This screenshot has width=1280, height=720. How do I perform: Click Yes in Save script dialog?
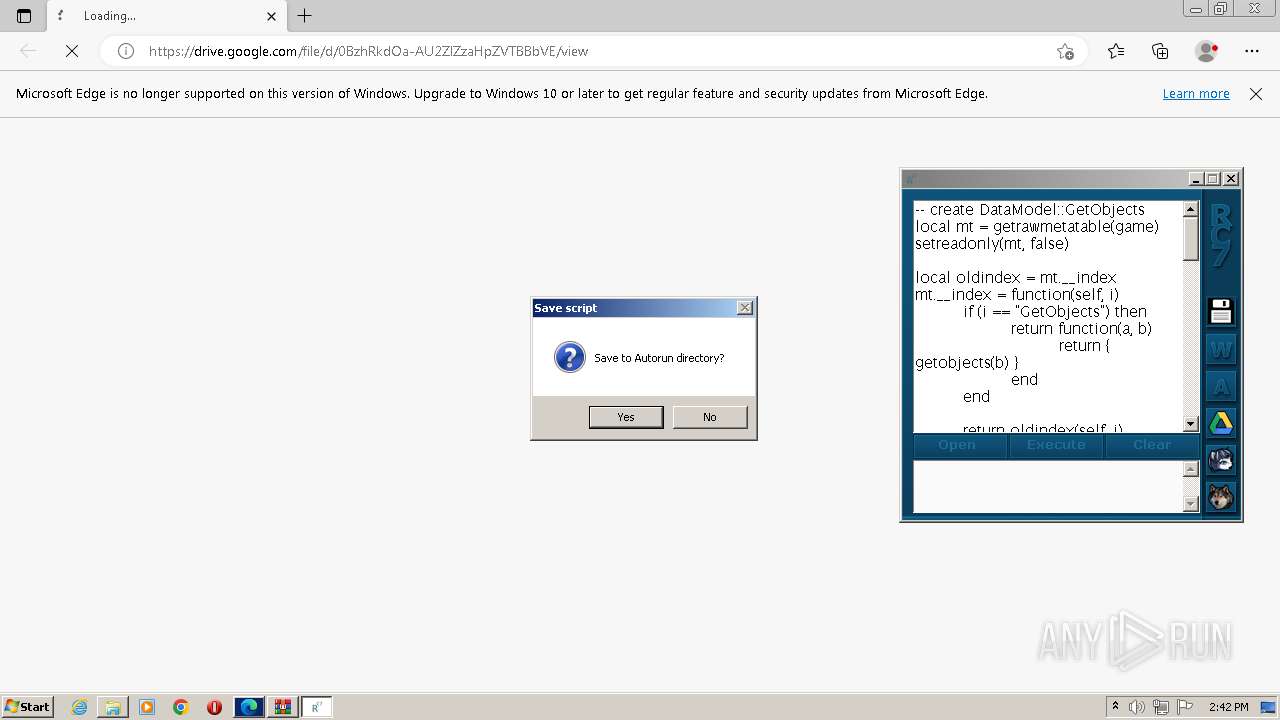point(626,417)
